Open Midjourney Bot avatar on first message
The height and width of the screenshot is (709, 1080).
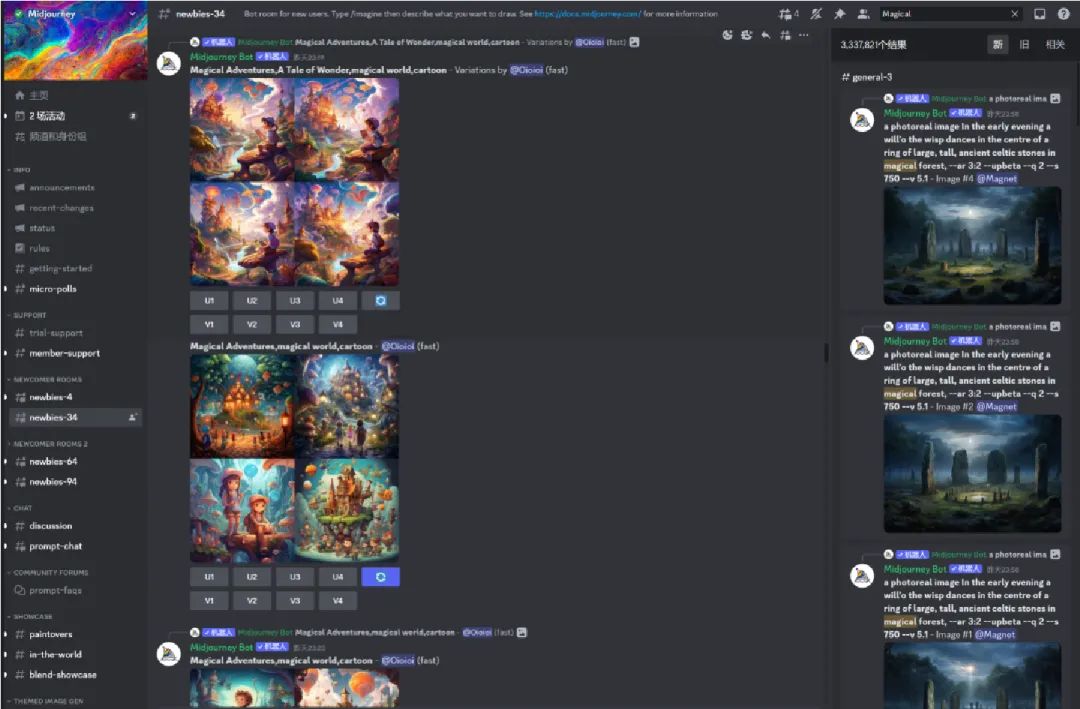tap(169, 63)
